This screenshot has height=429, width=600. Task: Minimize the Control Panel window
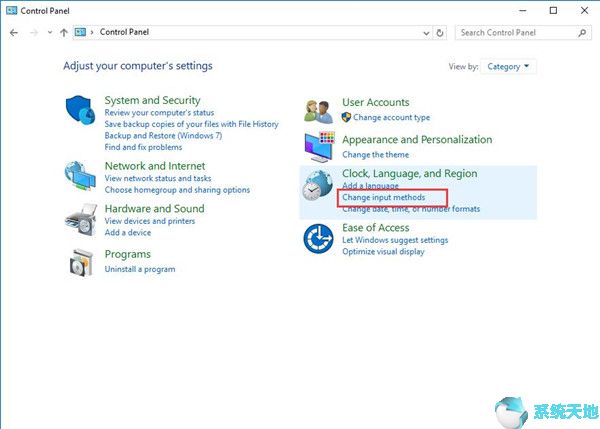click(523, 10)
